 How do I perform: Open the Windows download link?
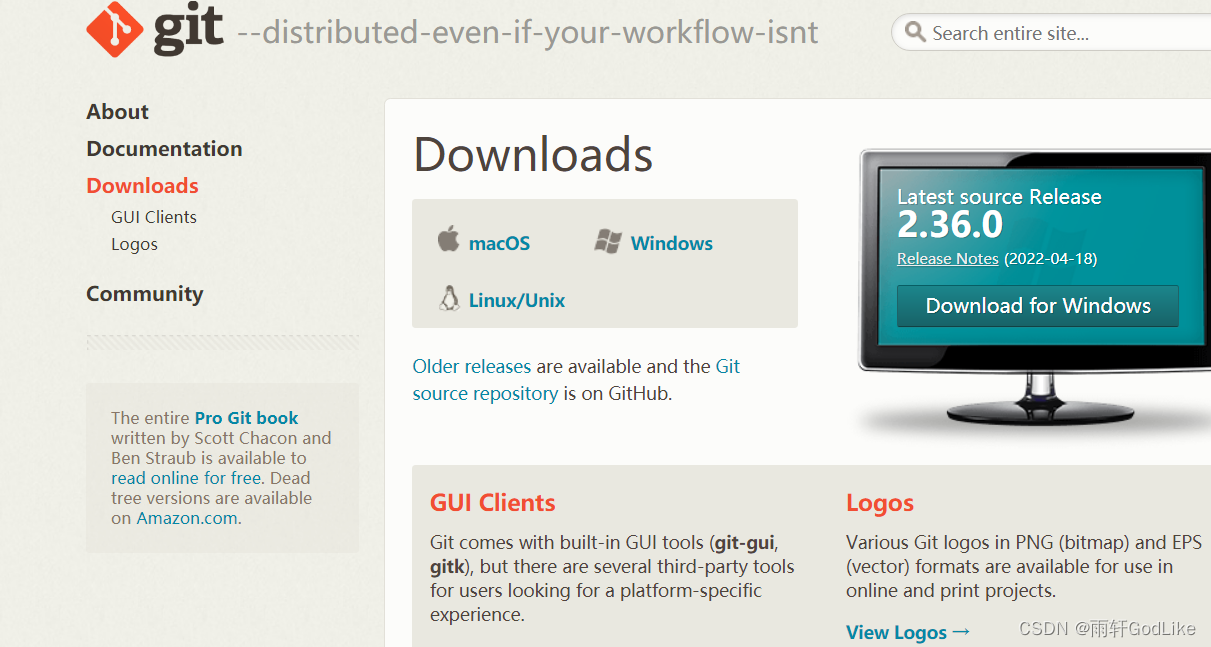point(672,243)
